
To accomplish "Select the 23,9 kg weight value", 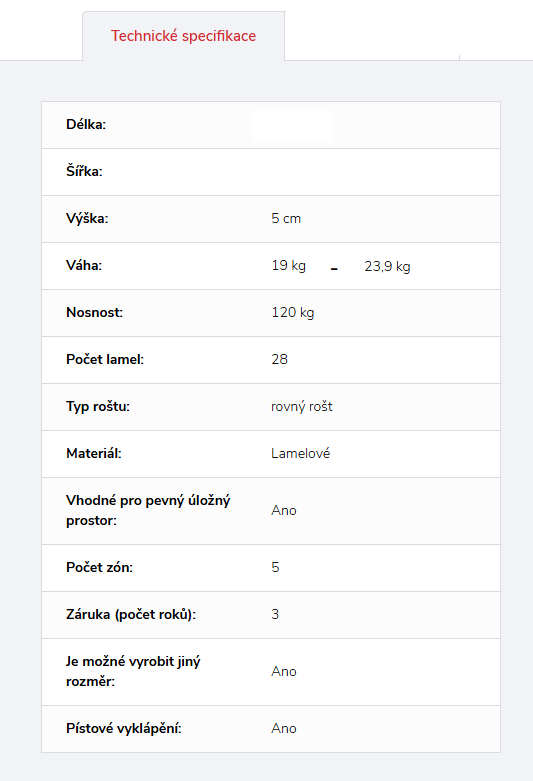I will coord(387,266).
